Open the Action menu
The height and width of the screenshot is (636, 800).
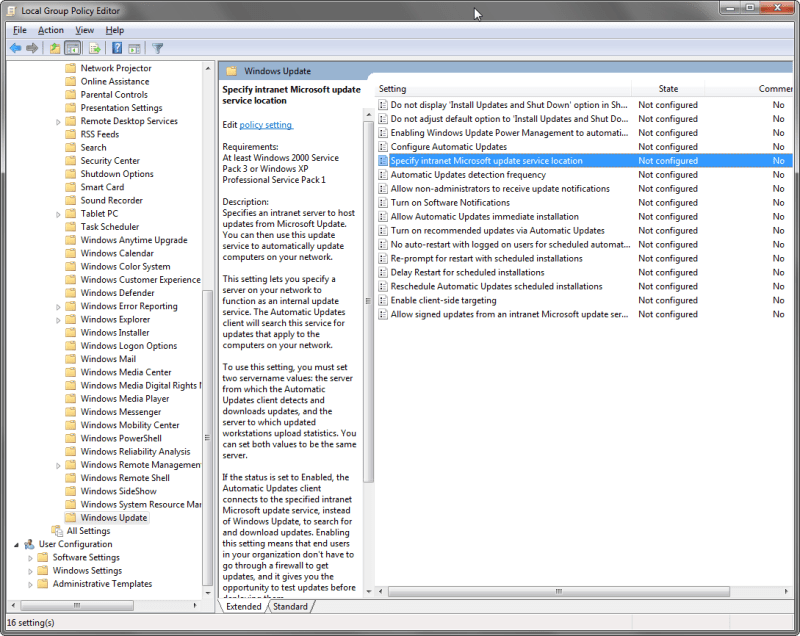[50, 29]
